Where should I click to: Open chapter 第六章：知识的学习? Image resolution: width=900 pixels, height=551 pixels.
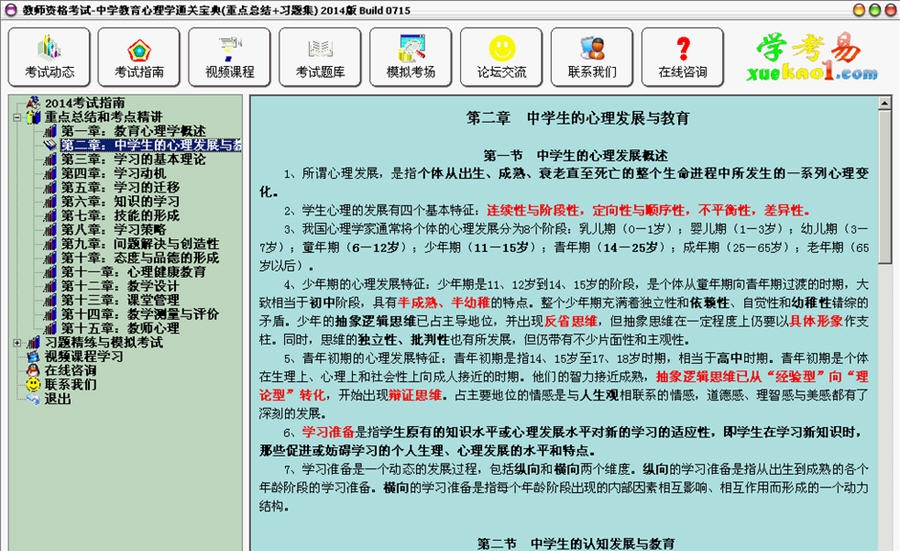tap(120, 201)
